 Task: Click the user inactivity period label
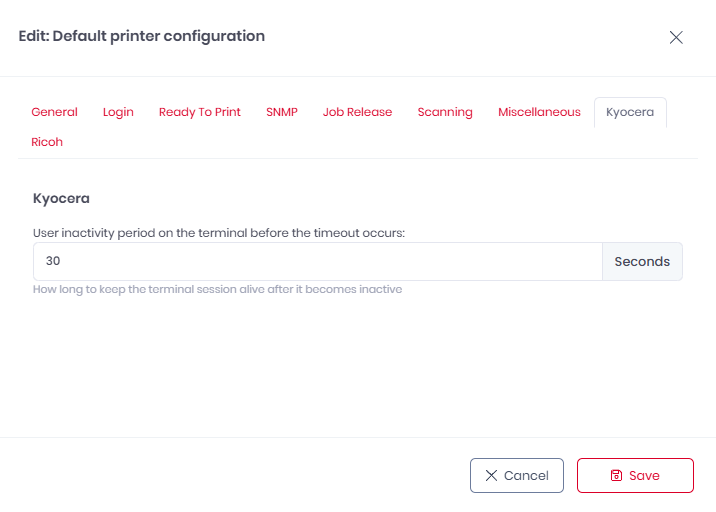tap(219, 232)
